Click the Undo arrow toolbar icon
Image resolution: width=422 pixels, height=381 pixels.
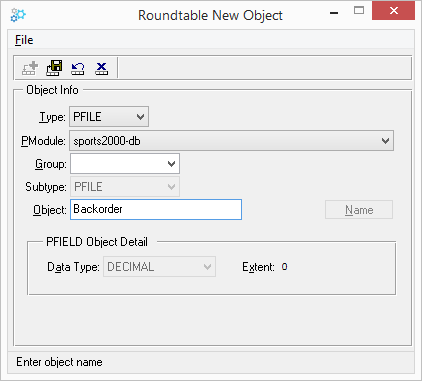tap(78, 68)
